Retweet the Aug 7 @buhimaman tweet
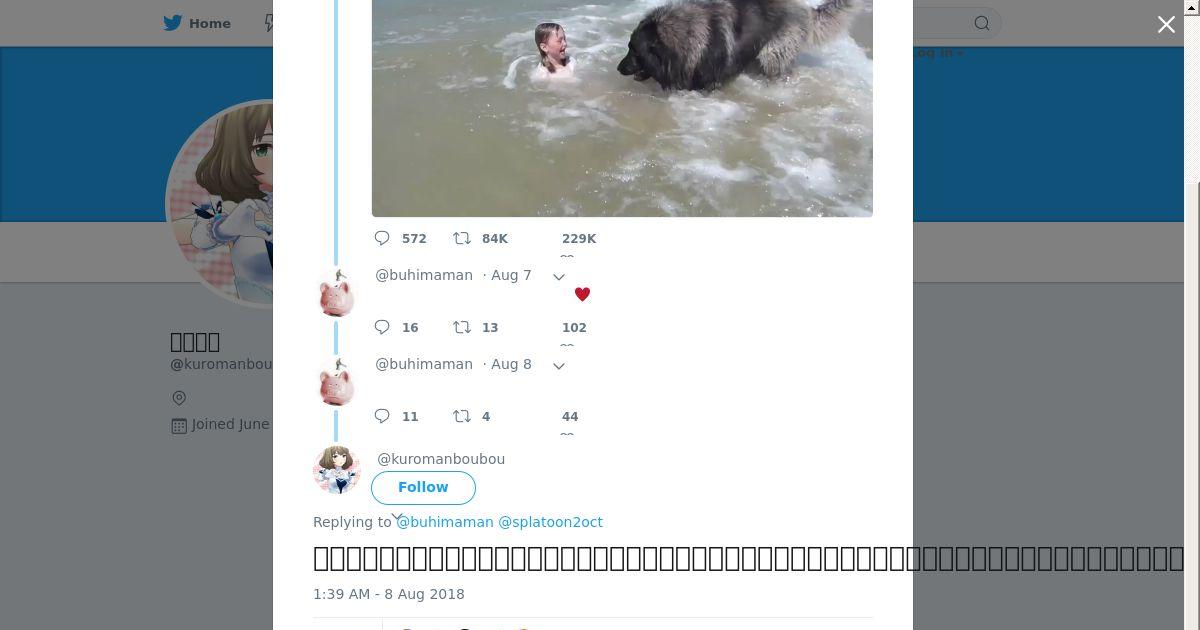 coord(462,327)
